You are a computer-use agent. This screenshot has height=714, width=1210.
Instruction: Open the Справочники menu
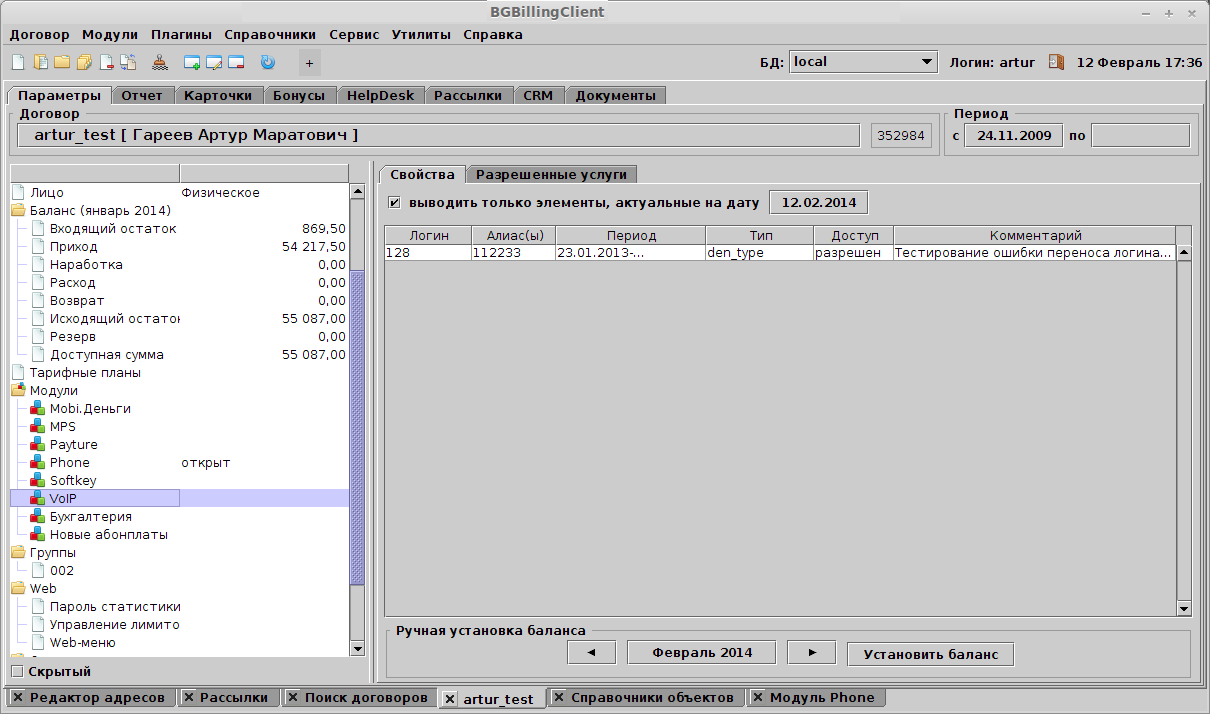click(270, 34)
